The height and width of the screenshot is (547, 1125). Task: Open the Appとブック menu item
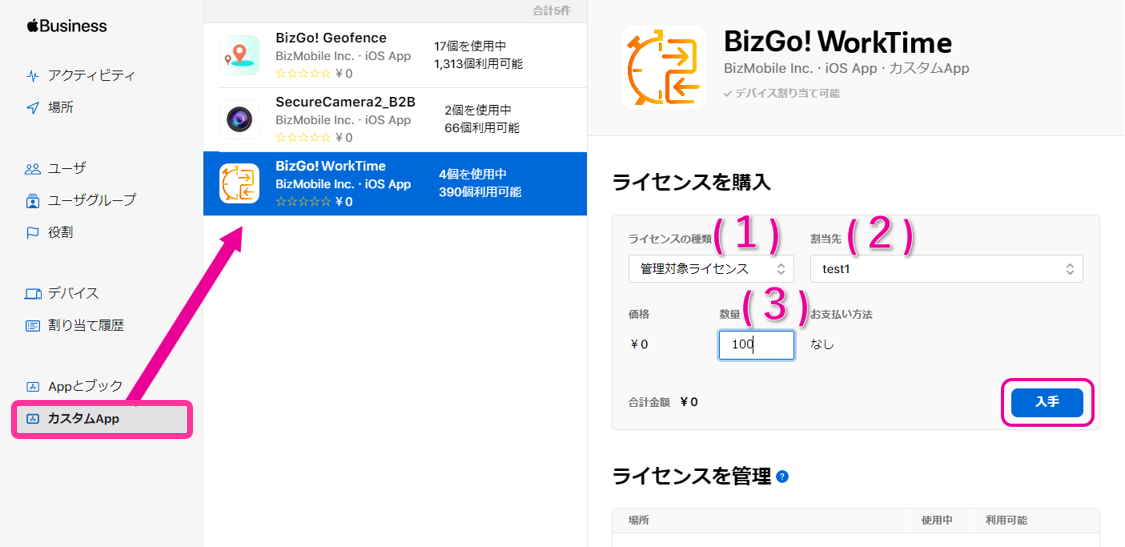[85, 387]
